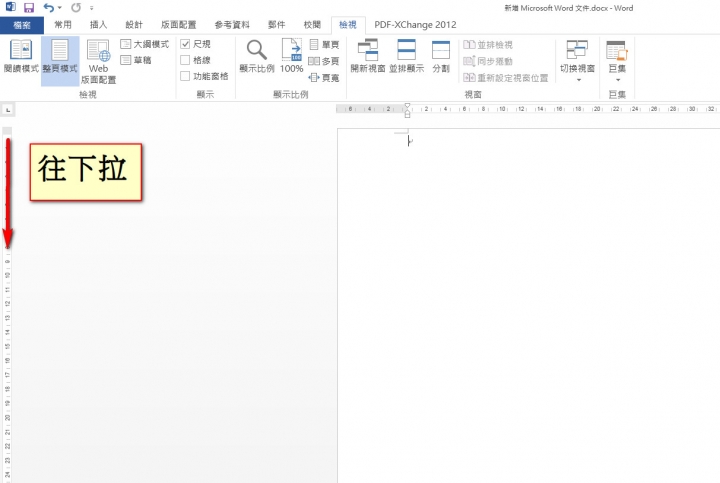This screenshot has height=483, width=720.
Task: Open the Macros (巨集) dropdown
Action: pyautogui.click(x=617, y=61)
